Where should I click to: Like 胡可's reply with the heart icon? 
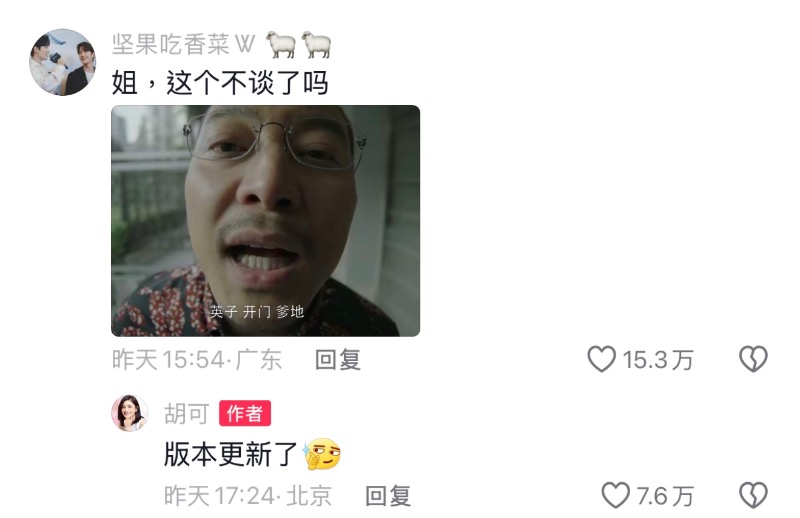(x=615, y=495)
